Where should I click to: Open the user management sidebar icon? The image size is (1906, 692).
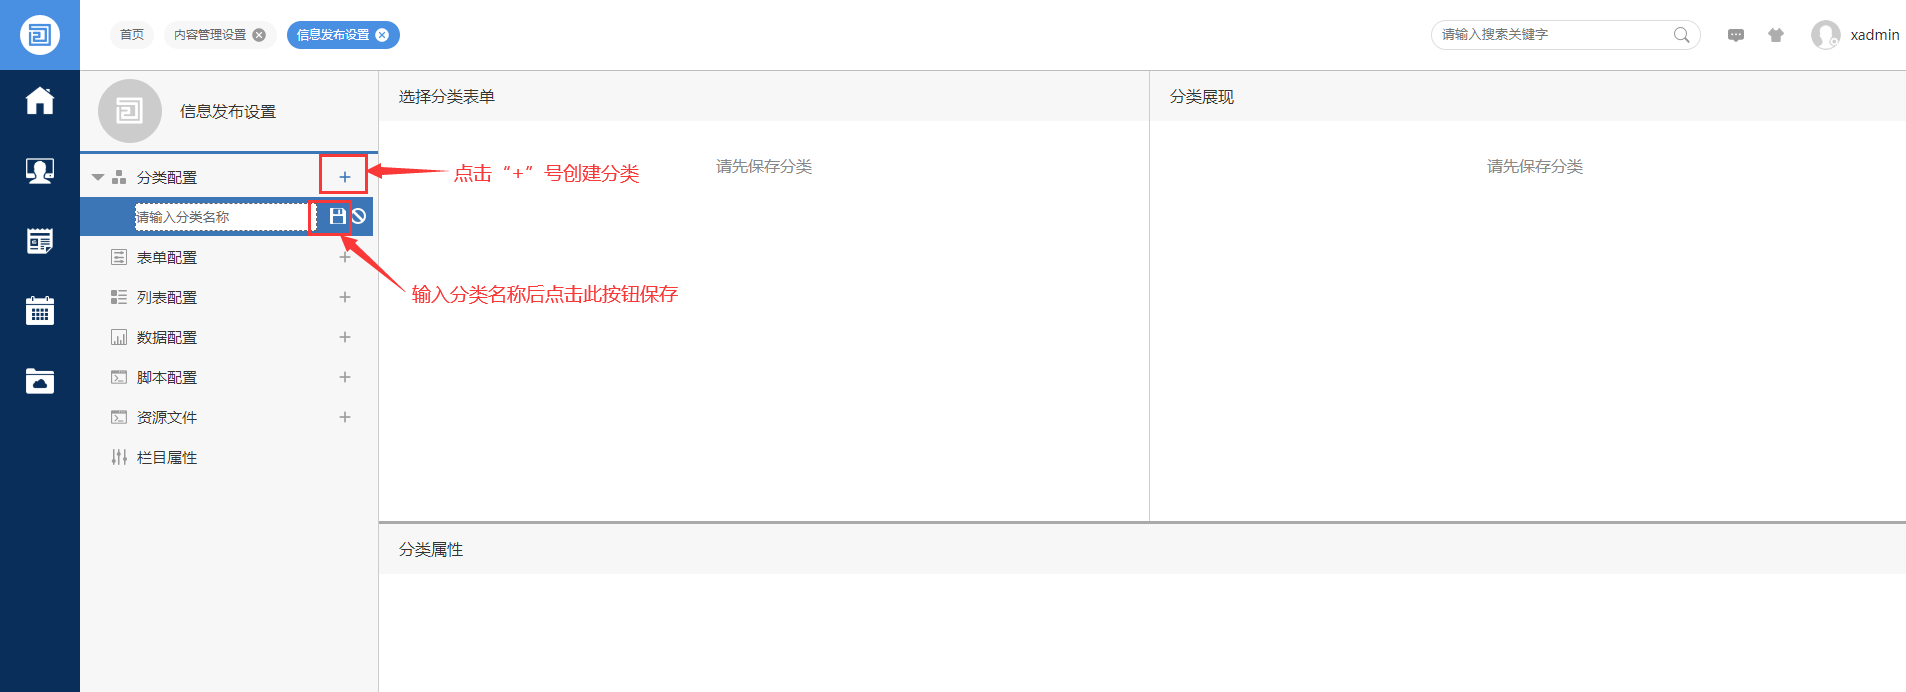[x=40, y=171]
